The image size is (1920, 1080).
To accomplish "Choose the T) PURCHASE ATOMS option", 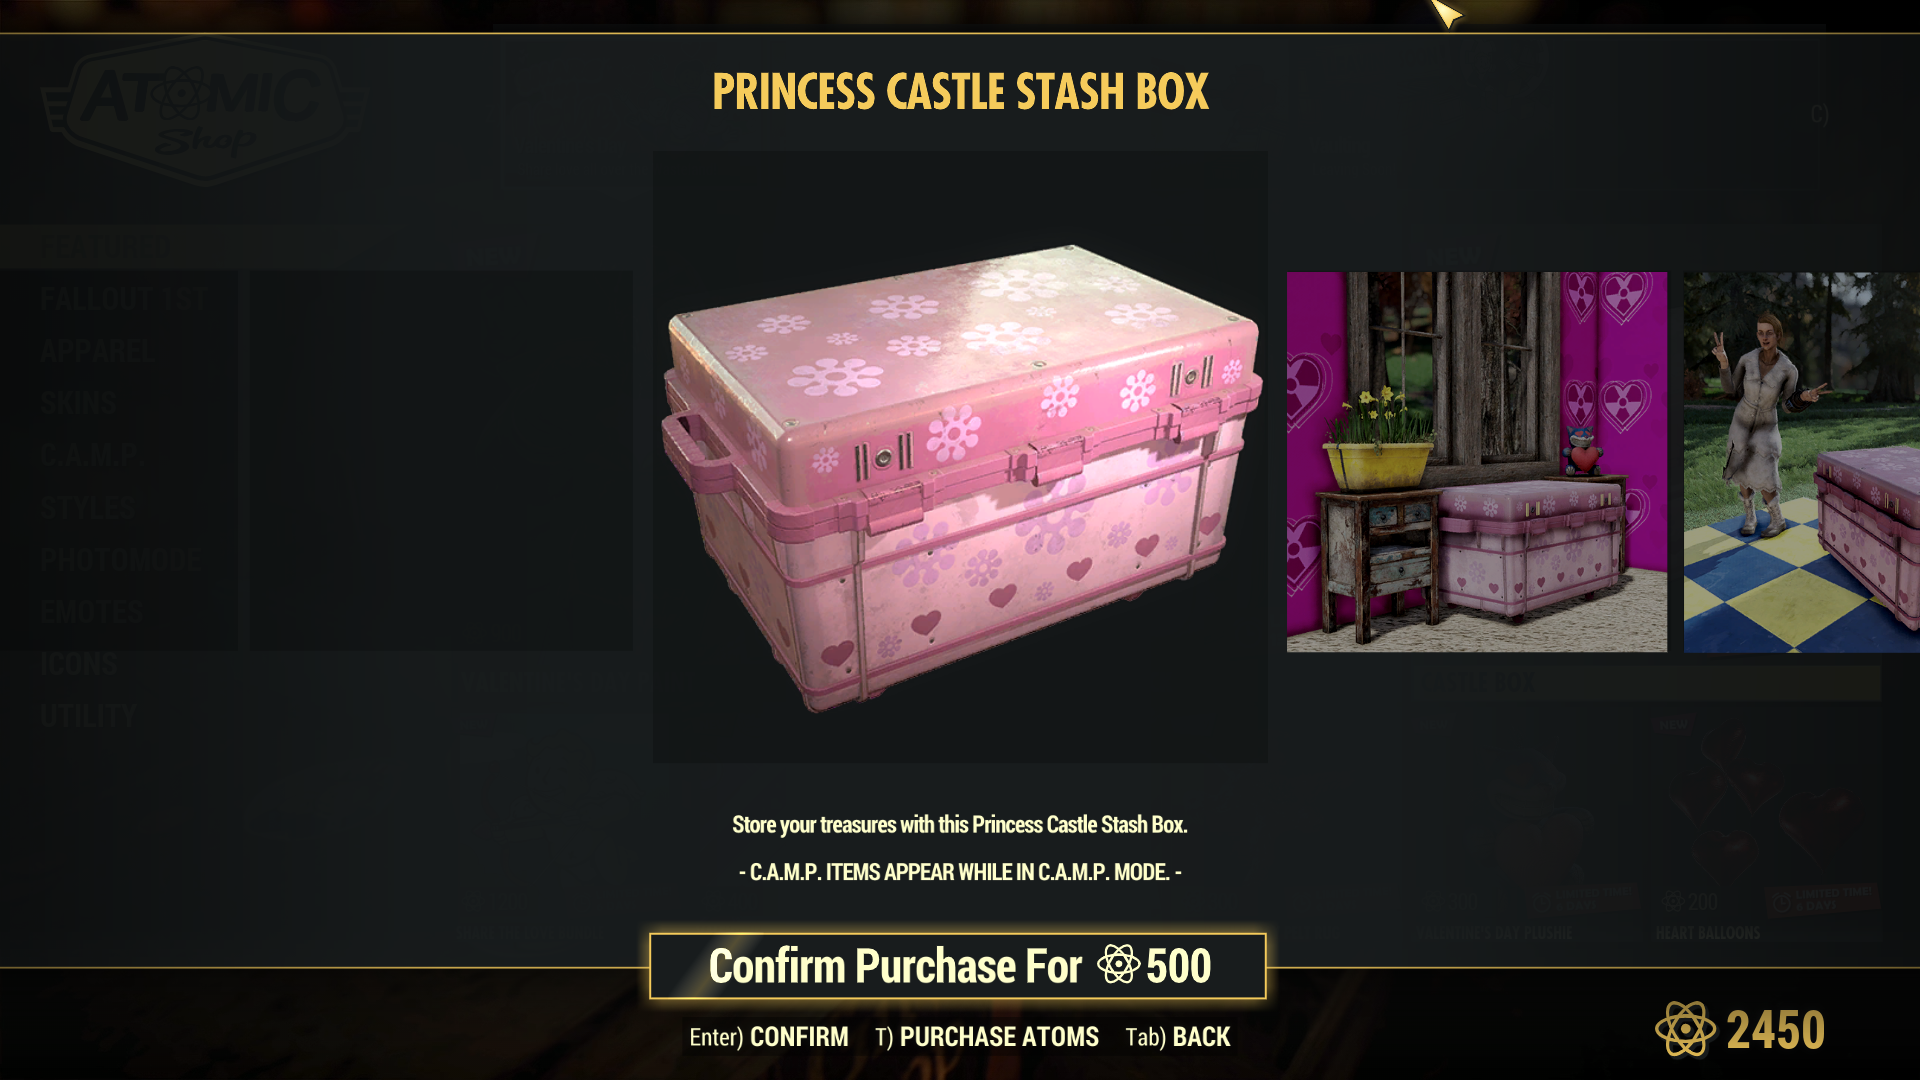I will click(986, 1037).
